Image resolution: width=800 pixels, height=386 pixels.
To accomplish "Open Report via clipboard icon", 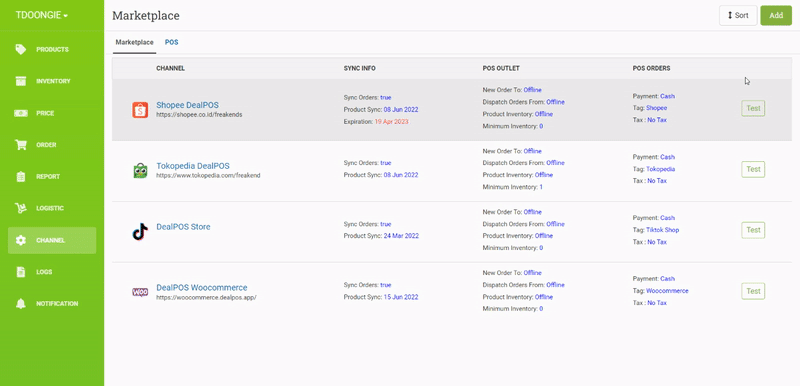I will [20, 176].
